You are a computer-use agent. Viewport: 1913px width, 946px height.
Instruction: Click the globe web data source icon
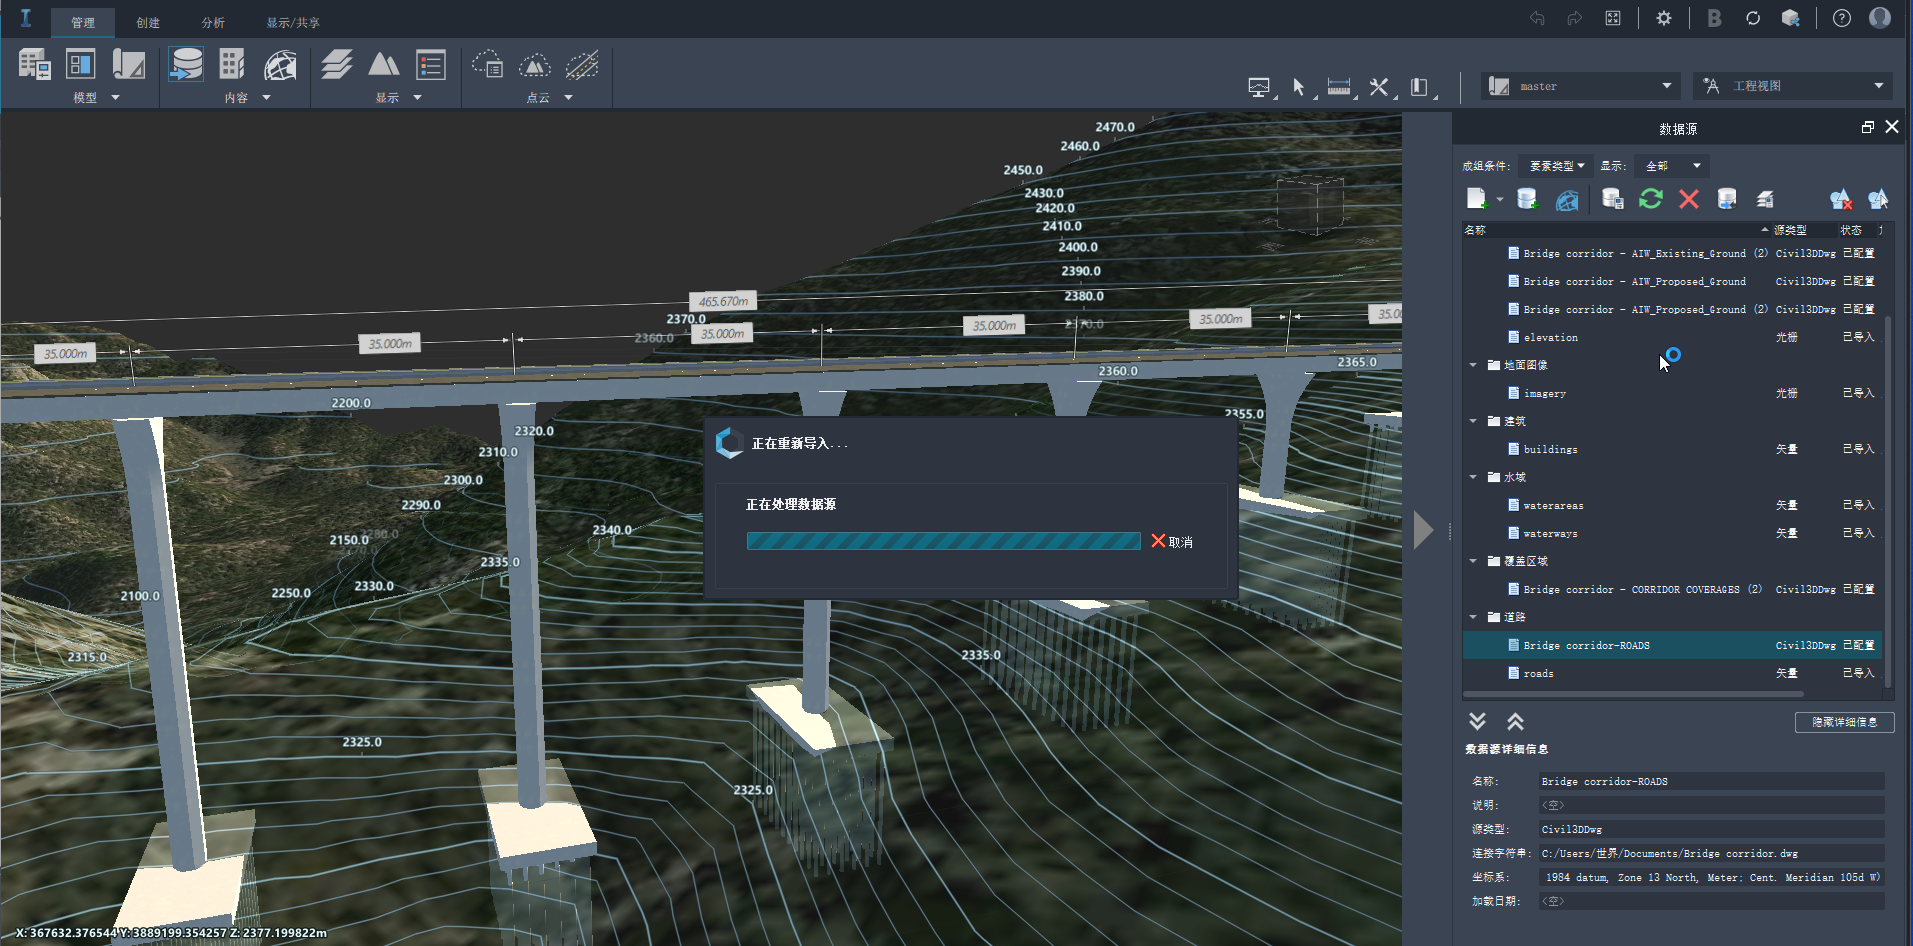pos(1567,200)
